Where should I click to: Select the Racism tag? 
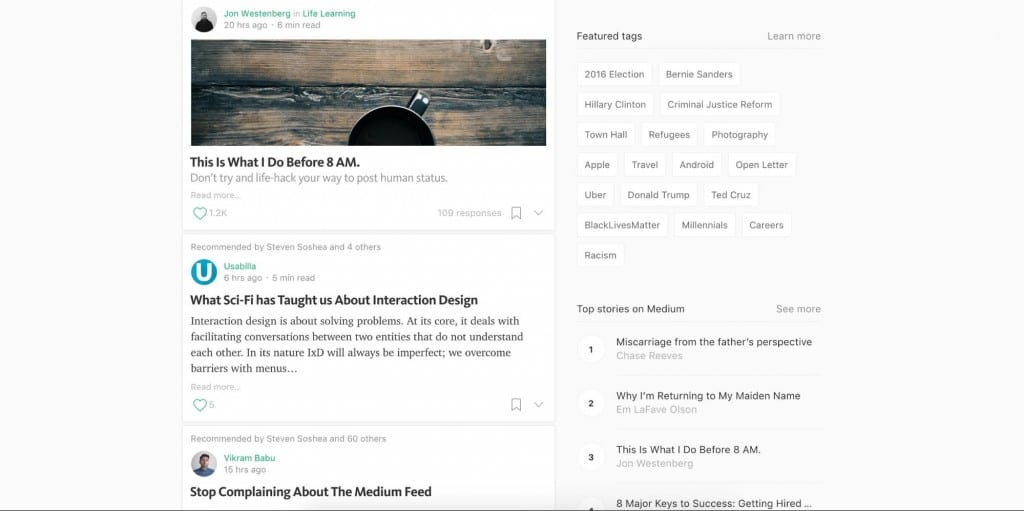click(600, 255)
